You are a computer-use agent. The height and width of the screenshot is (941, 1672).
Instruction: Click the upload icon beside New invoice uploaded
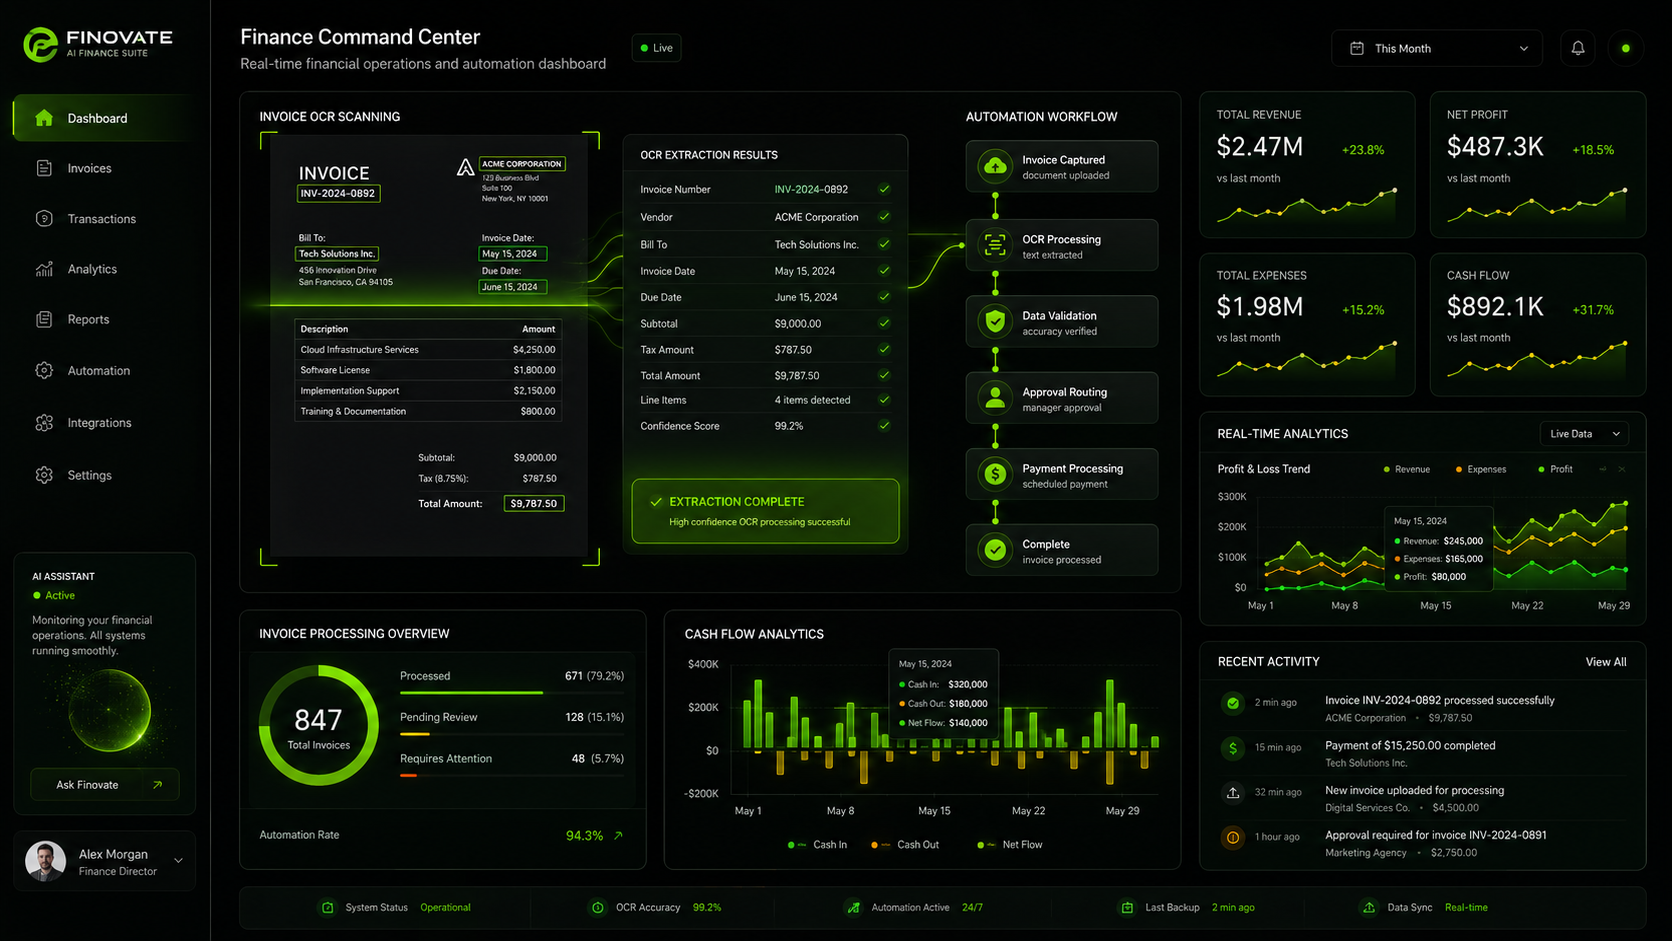click(1233, 792)
